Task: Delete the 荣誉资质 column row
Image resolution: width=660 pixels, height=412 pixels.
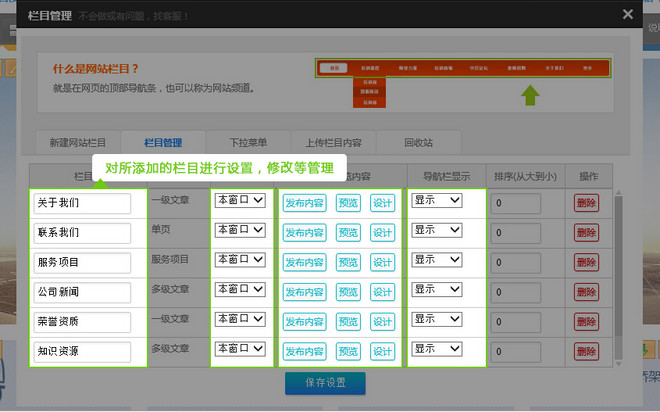Action: tap(586, 322)
